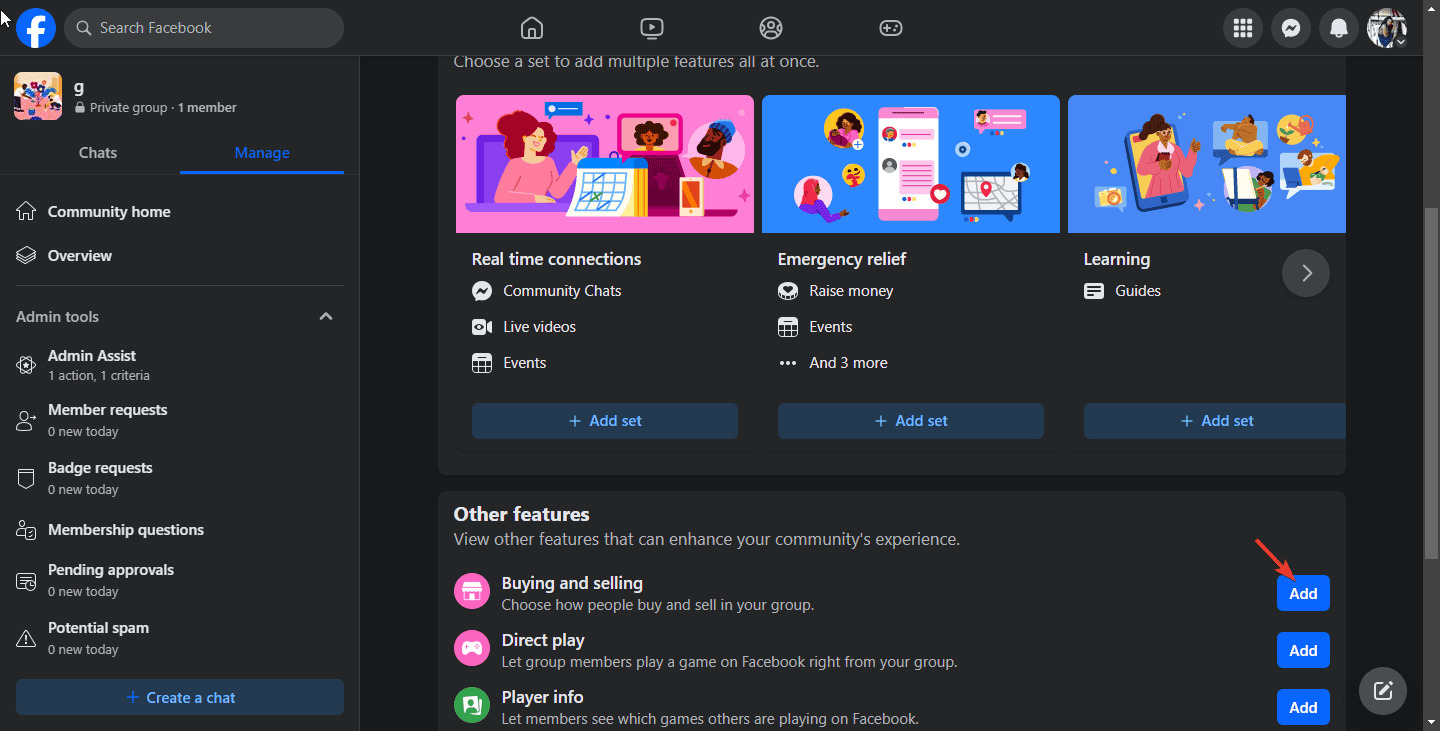
Task: Add the Emergency relief set
Action: (x=911, y=421)
